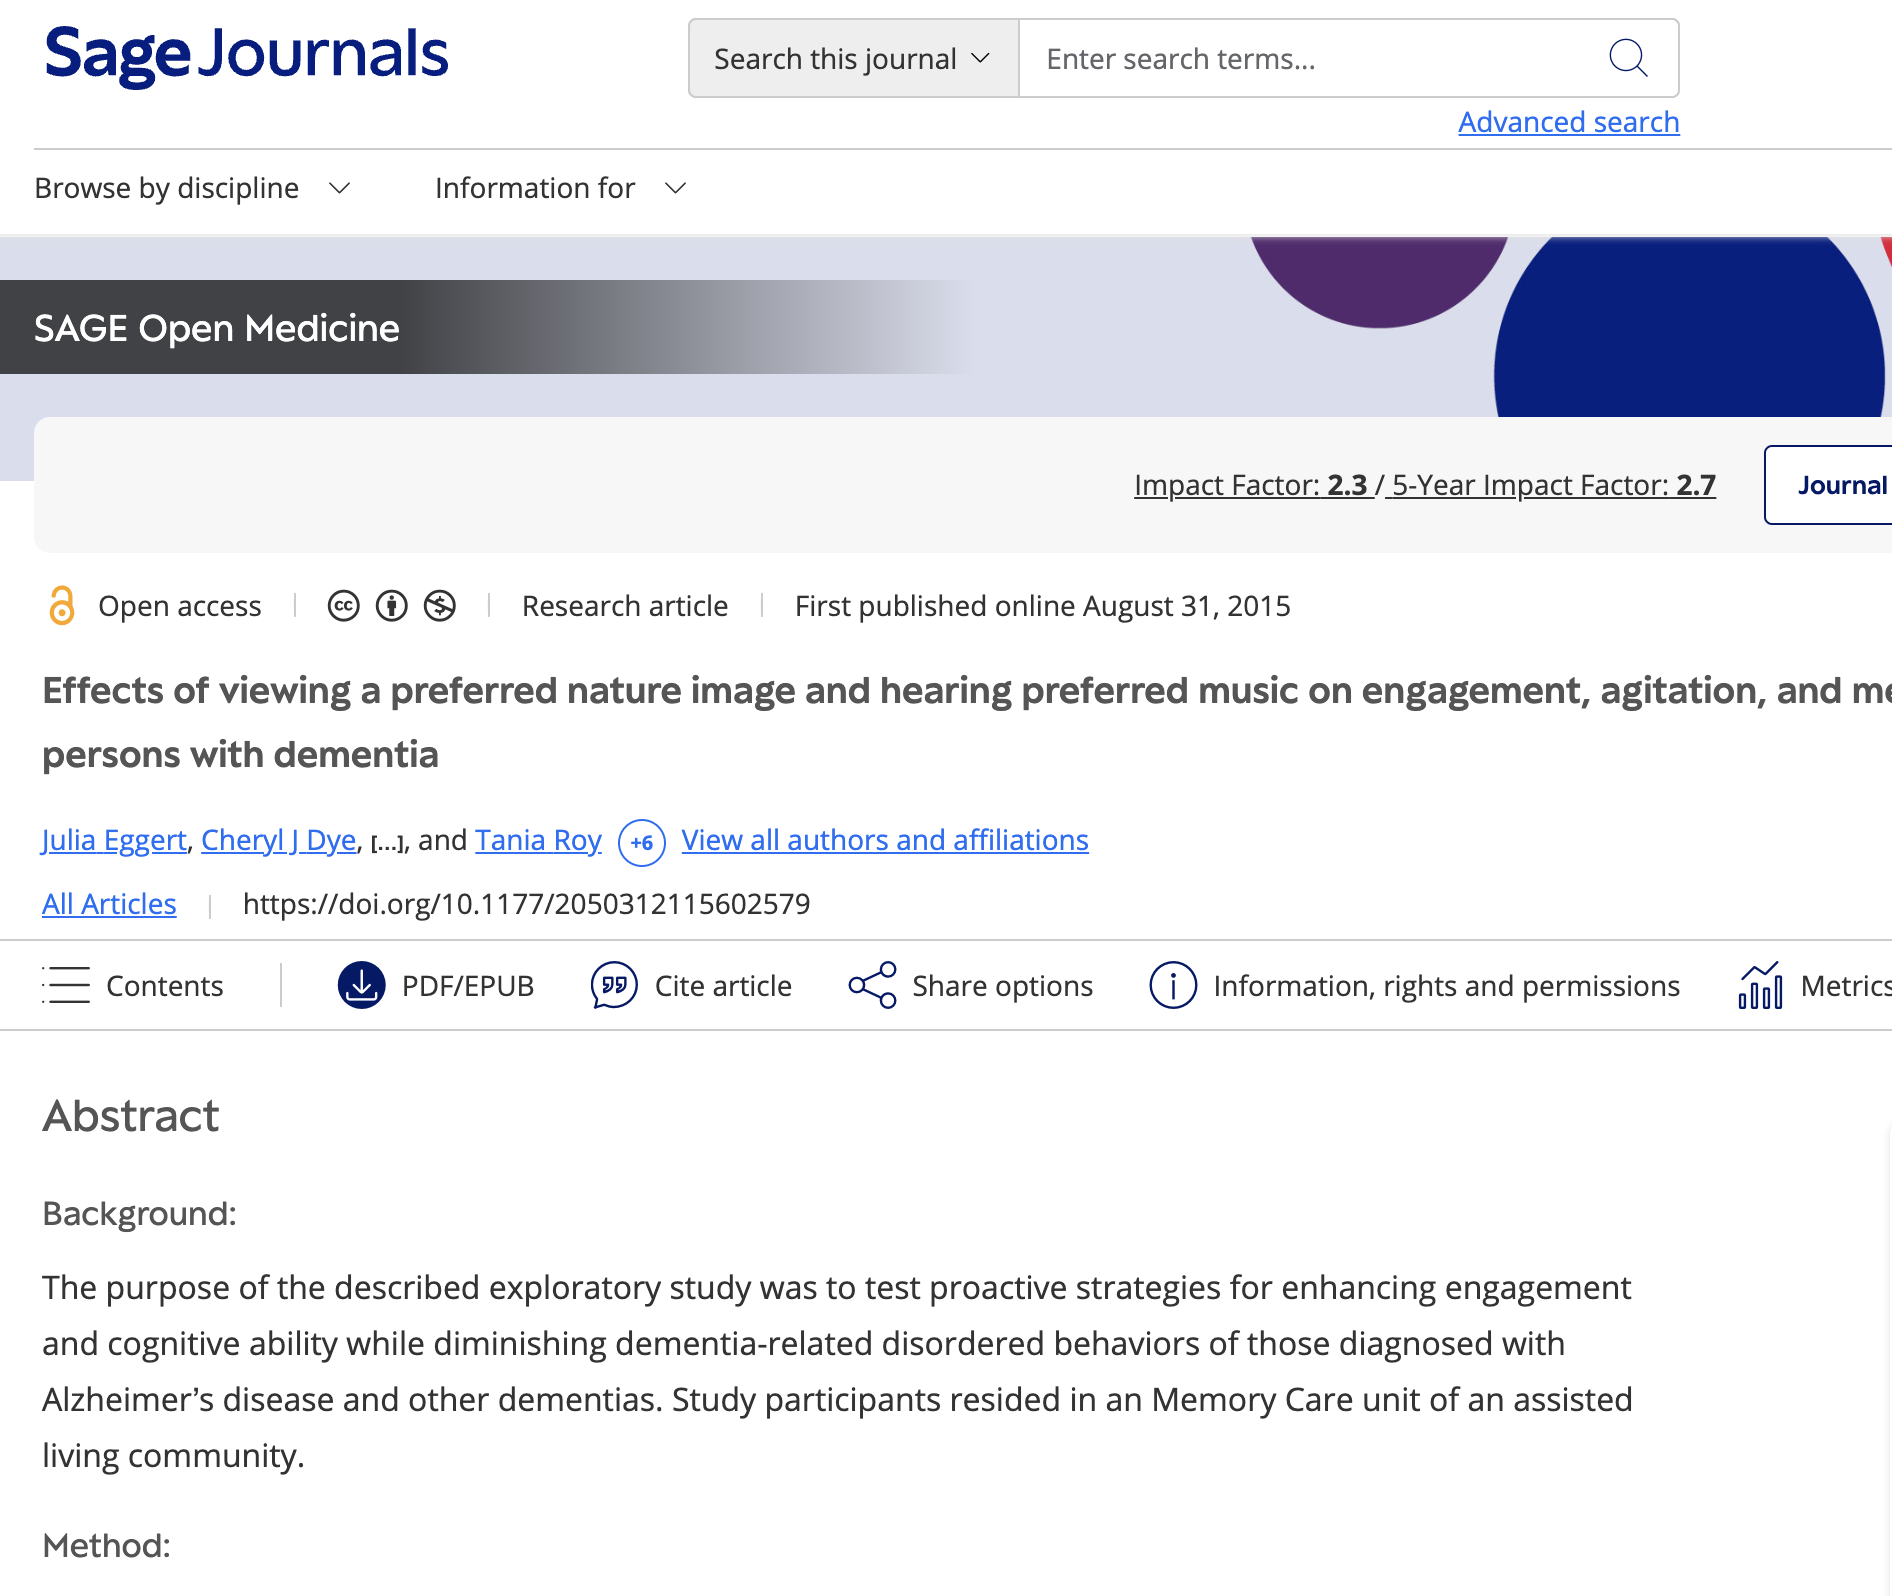Open the Contents list icon

click(66, 985)
